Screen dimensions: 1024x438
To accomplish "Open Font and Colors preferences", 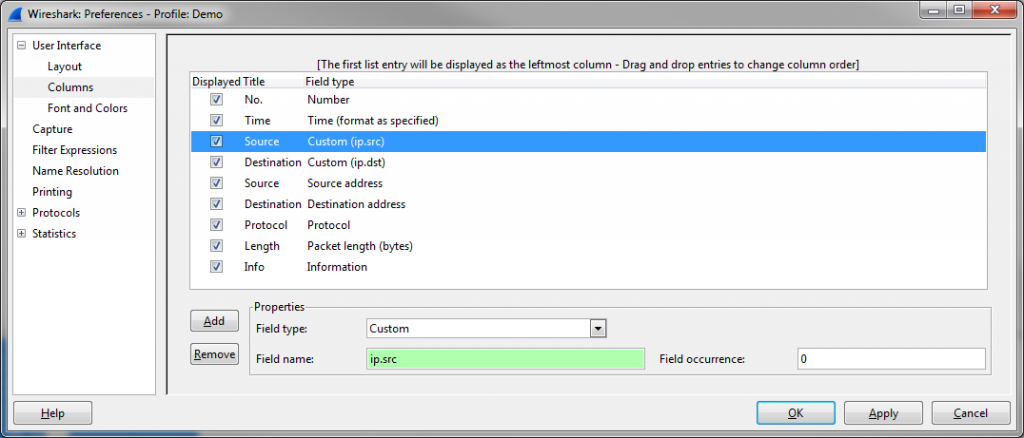I will (x=88, y=108).
